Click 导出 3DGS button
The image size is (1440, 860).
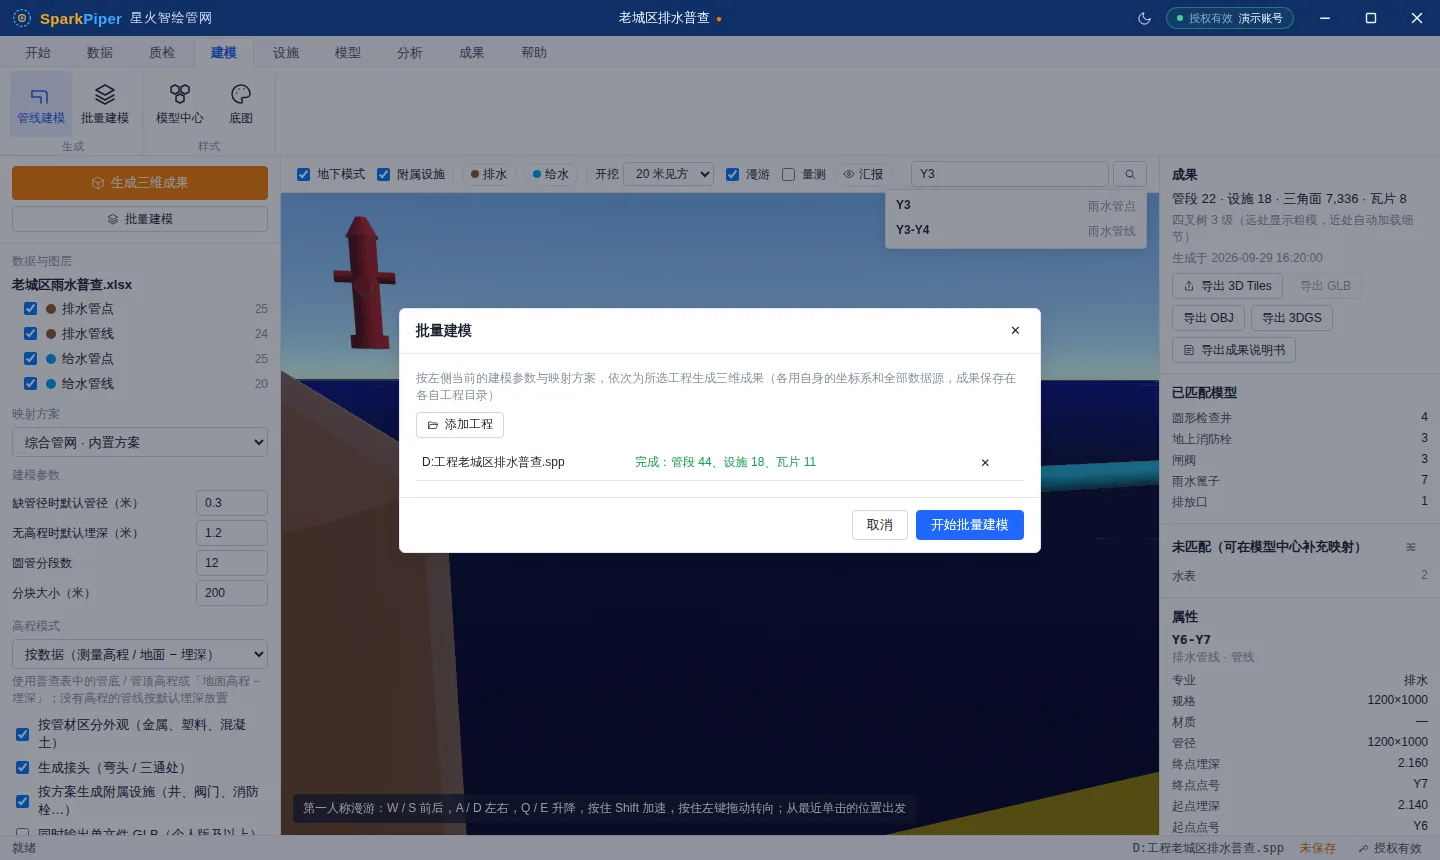click(x=1292, y=318)
